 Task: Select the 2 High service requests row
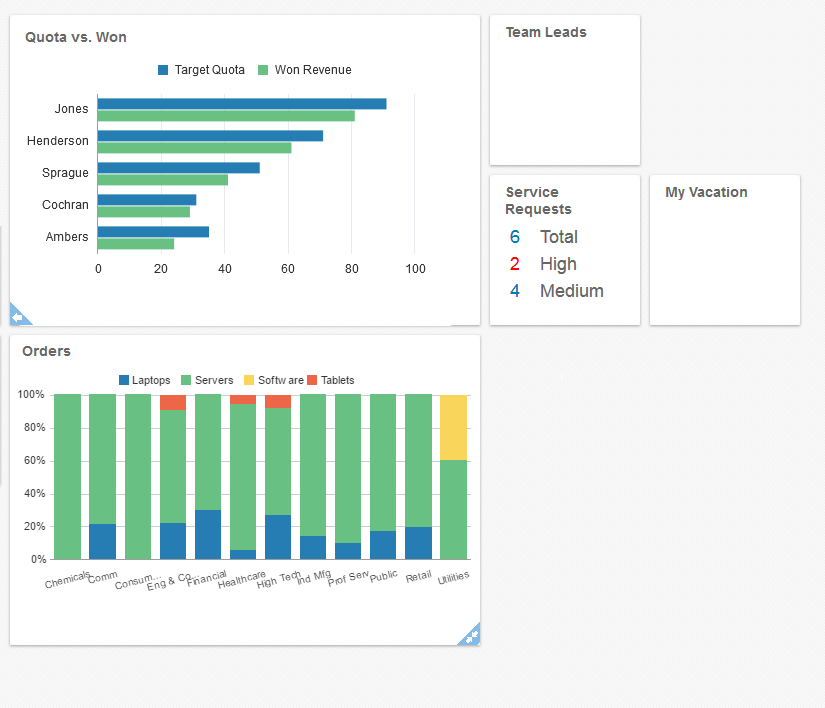pyautogui.click(x=543, y=264)
